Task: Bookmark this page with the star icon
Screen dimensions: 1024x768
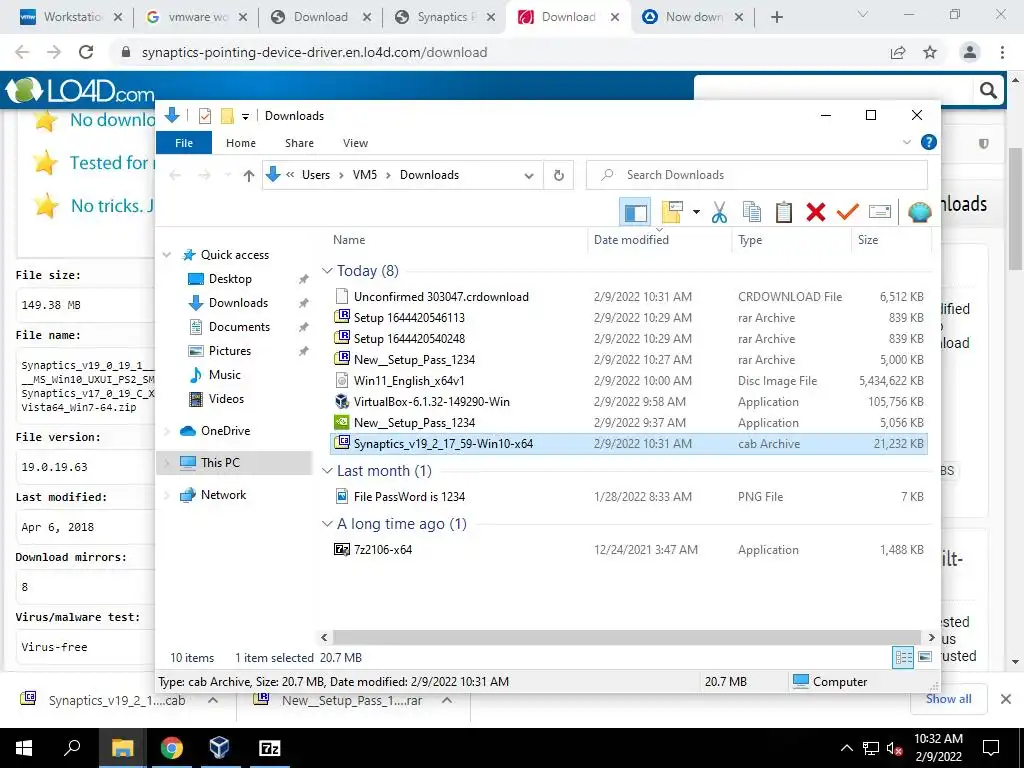Action: pyautogui.click(x=930, y=52)
